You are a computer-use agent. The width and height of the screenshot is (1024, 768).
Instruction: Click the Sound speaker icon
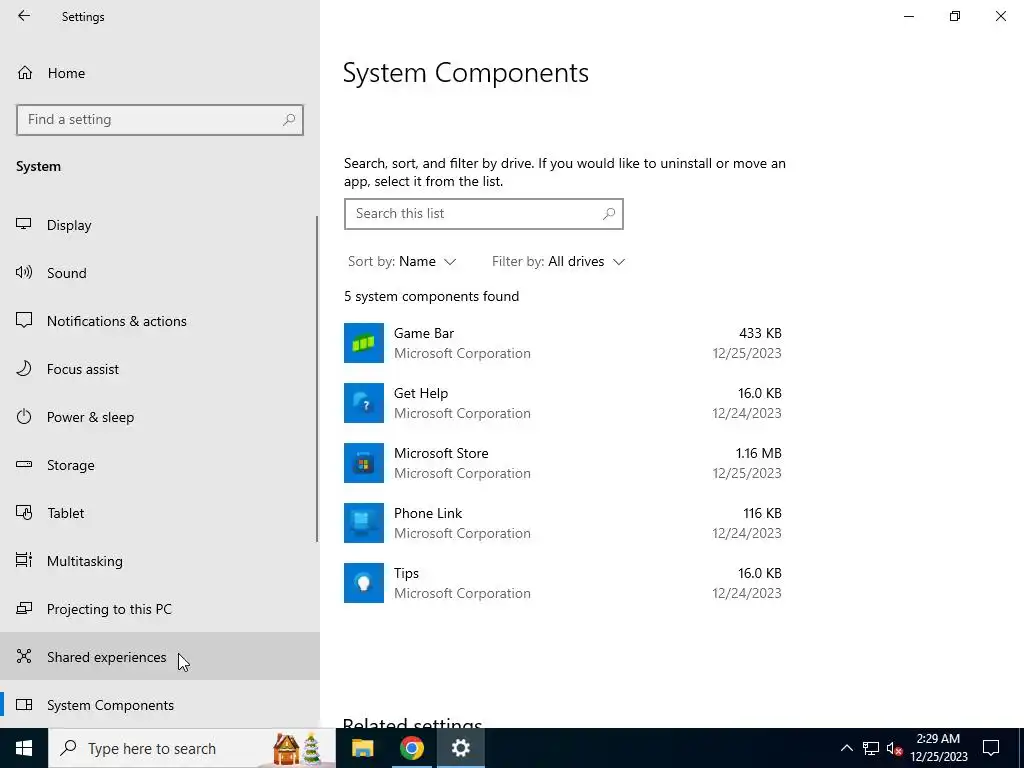[24, 272]
